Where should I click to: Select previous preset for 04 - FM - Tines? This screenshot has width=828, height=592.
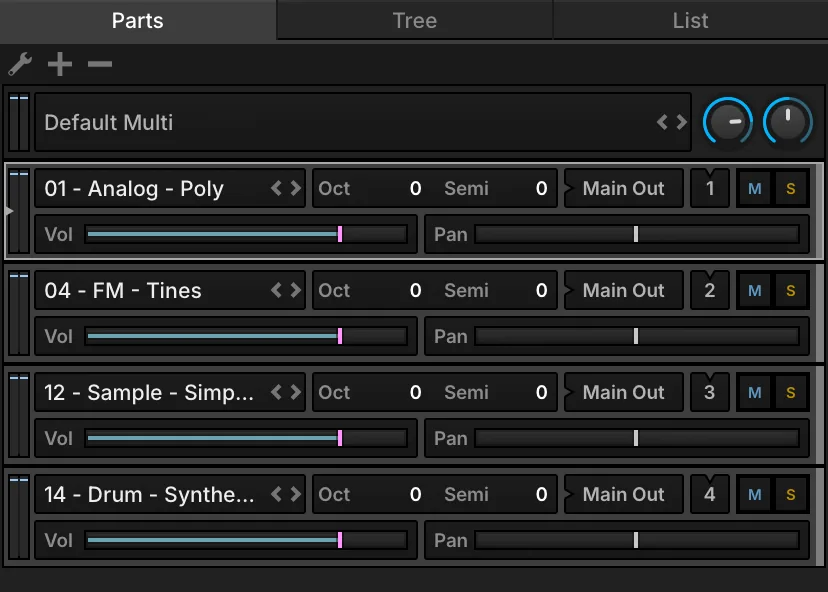(x=276, y=290)
